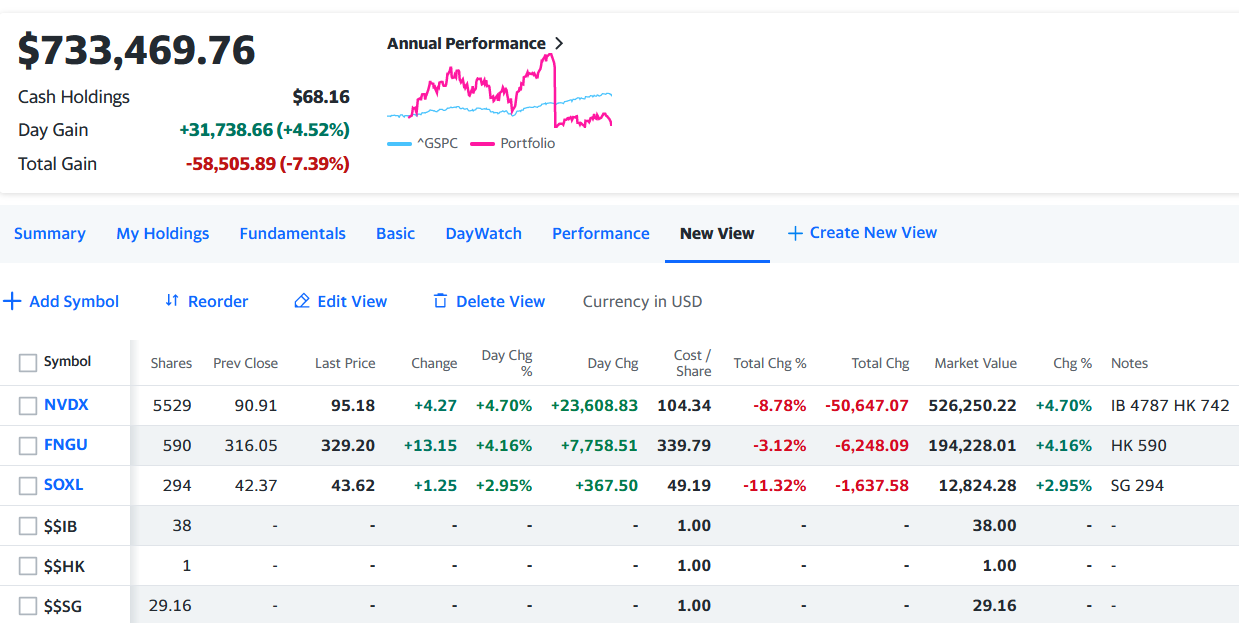
Task: Open the SOXL symbol link
Action: pos(63,485)
